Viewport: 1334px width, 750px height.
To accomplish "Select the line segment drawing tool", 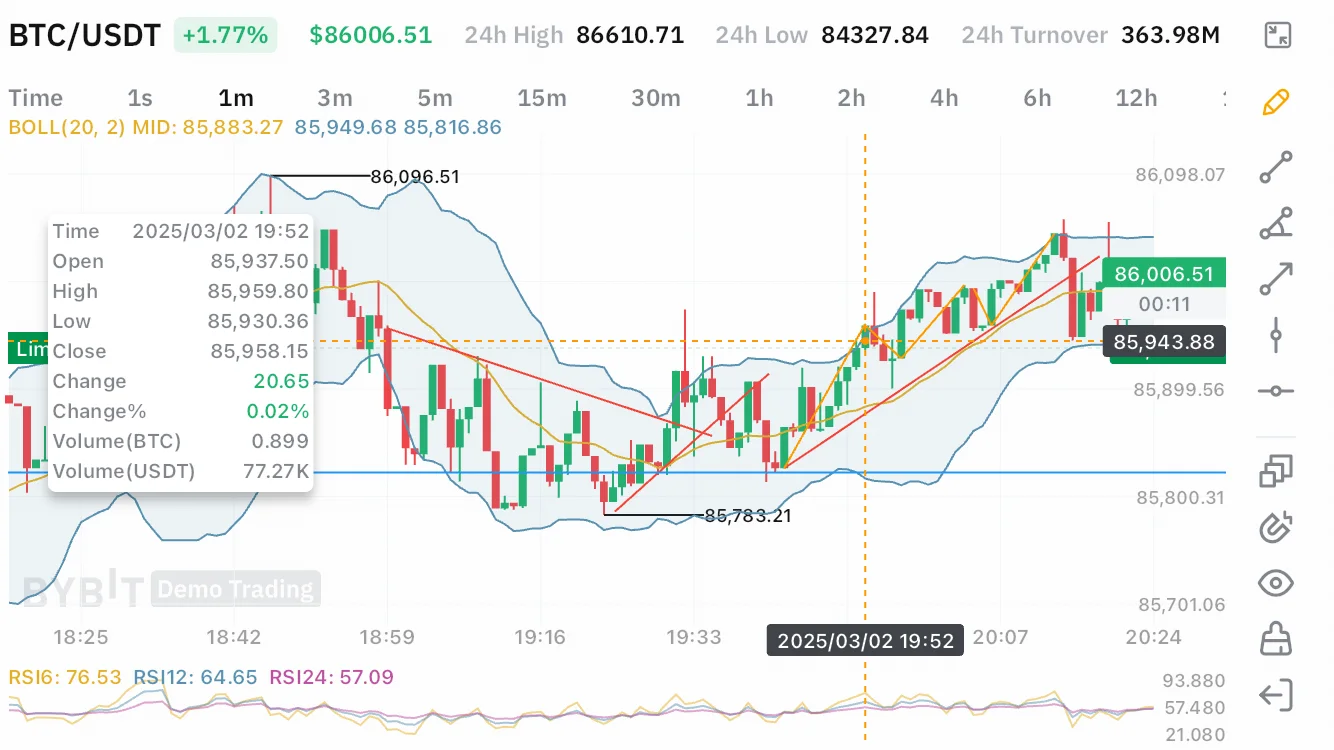I will point(1277,167).
